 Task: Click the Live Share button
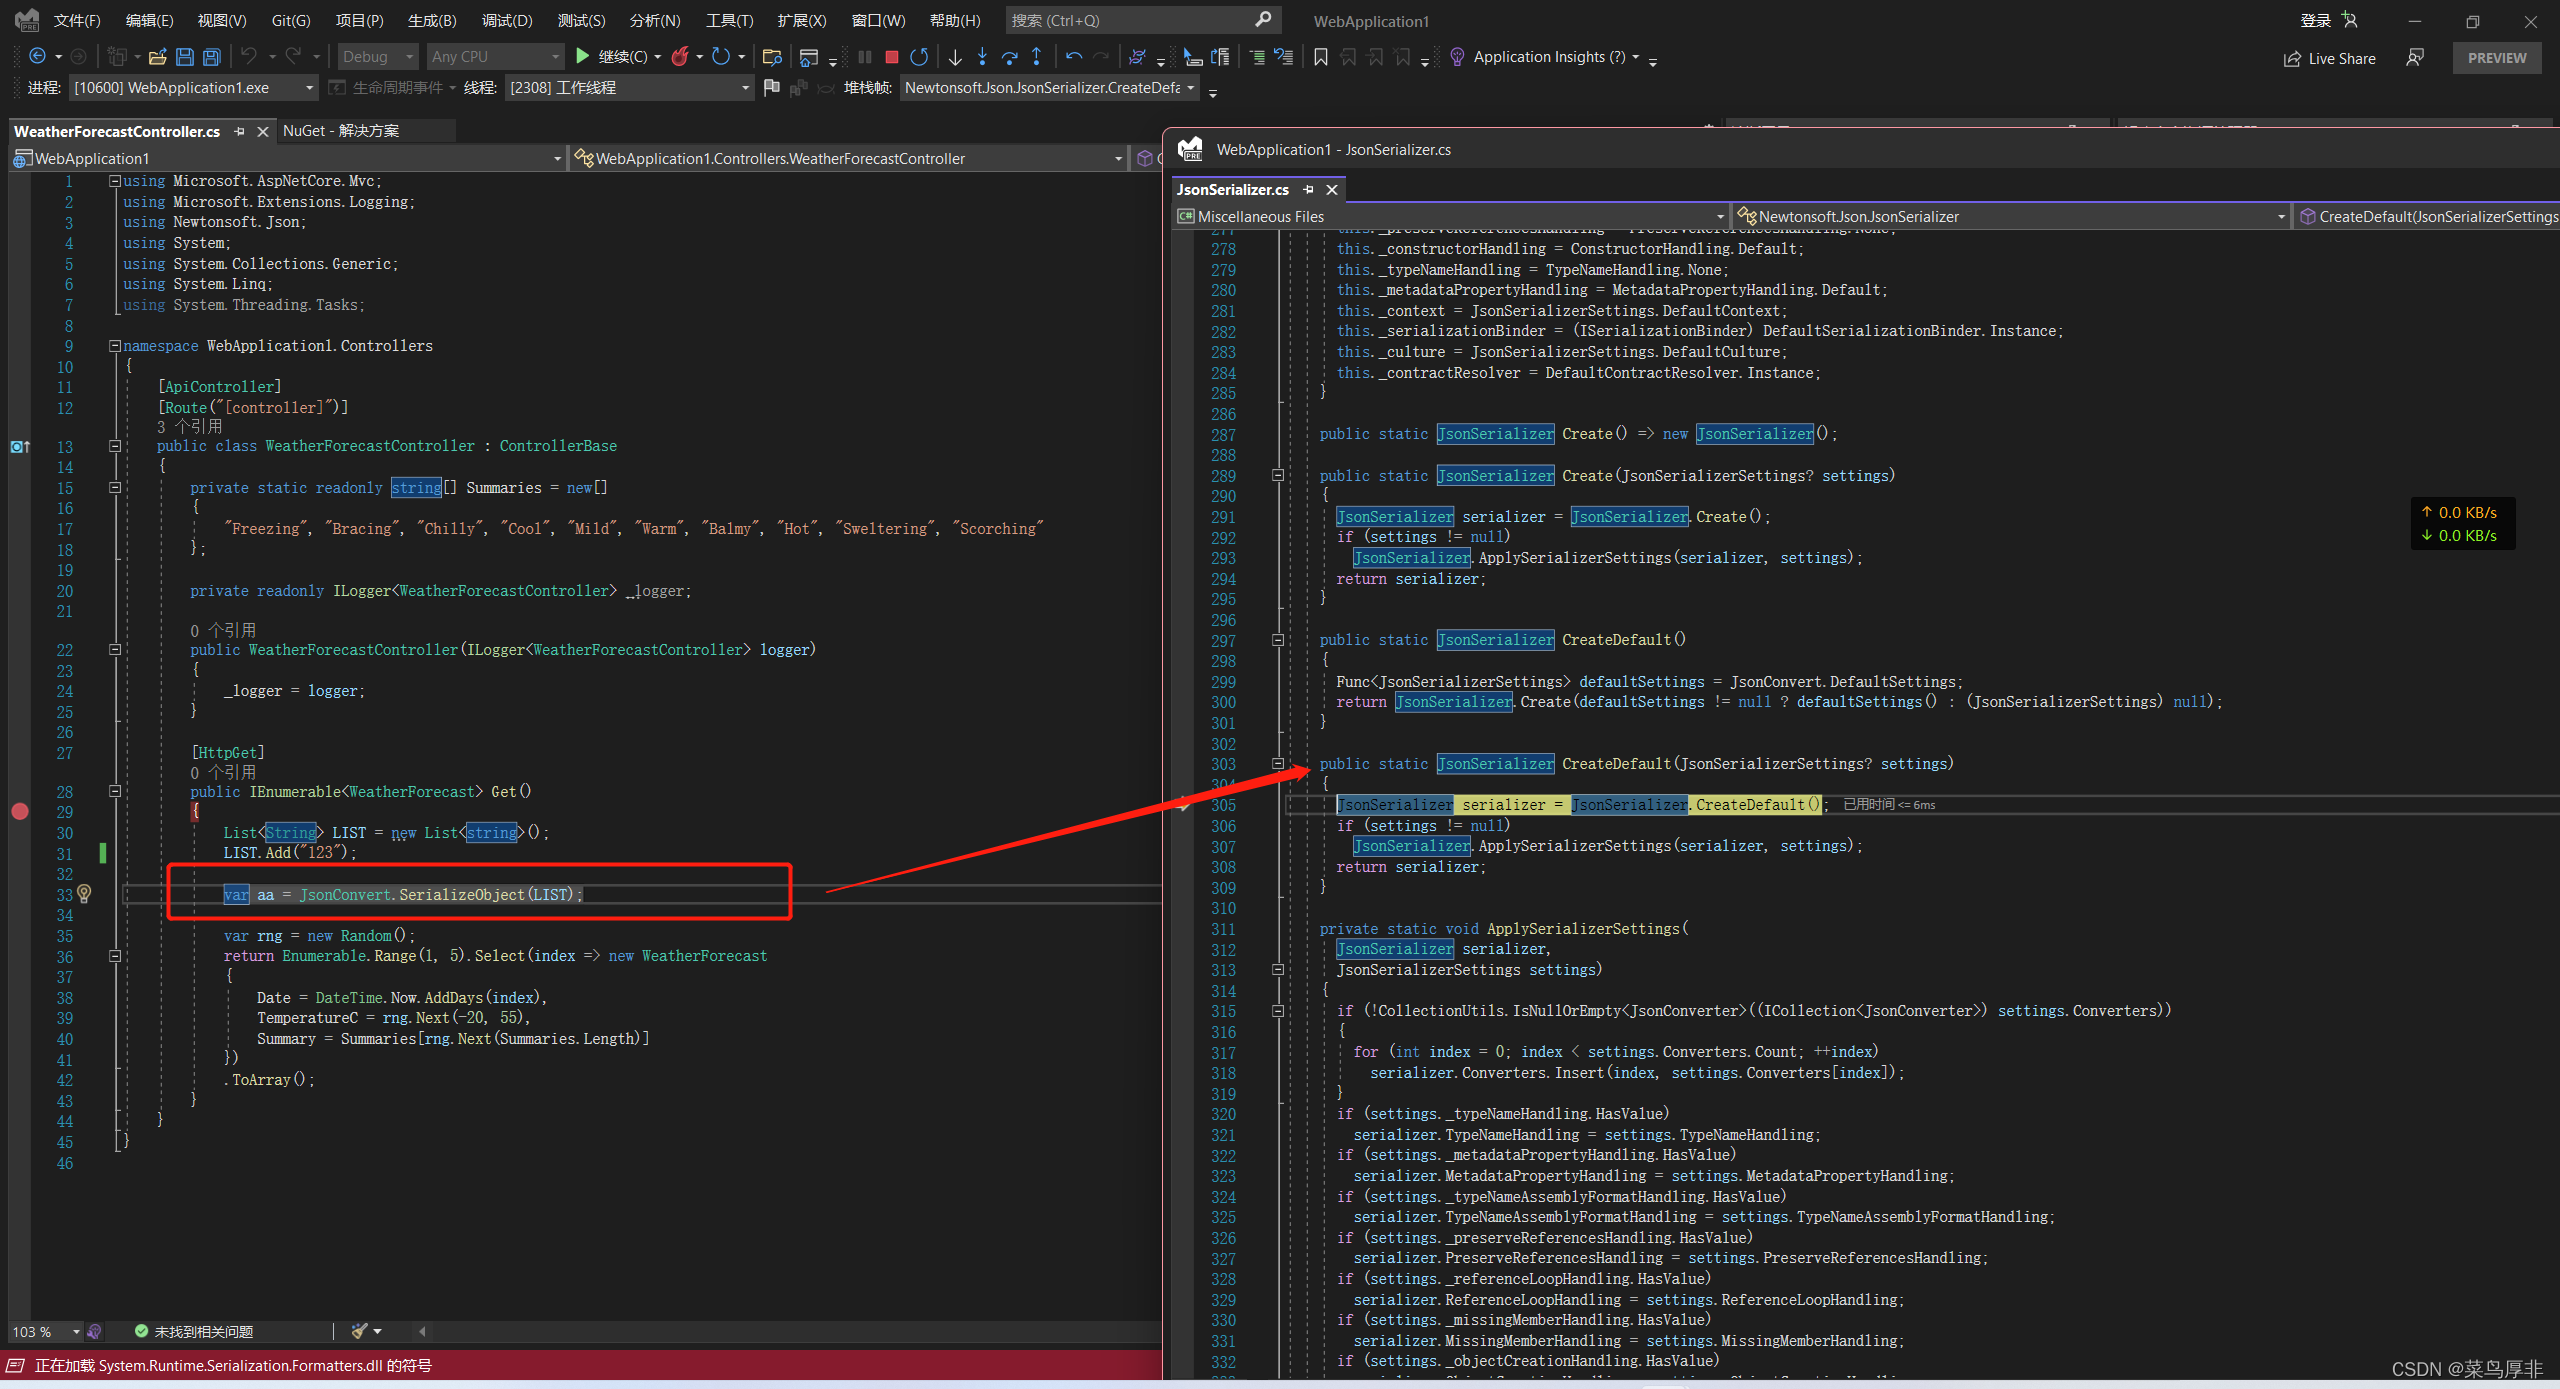tap(2329, 58)
